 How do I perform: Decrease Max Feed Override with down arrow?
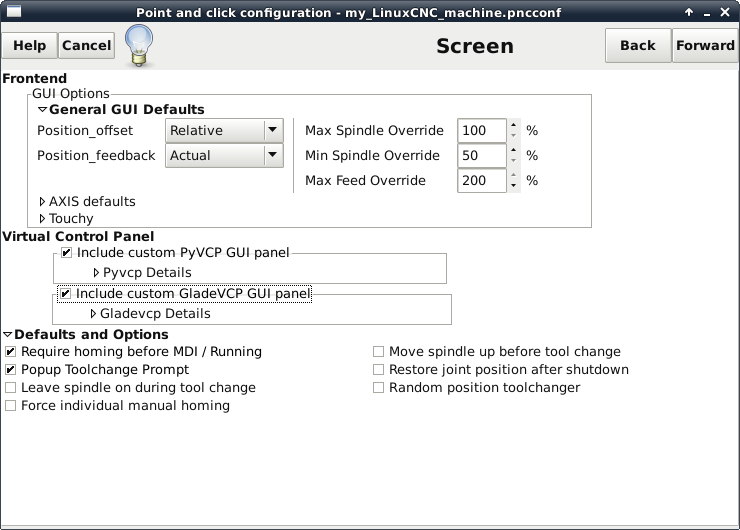coord(513,186)
